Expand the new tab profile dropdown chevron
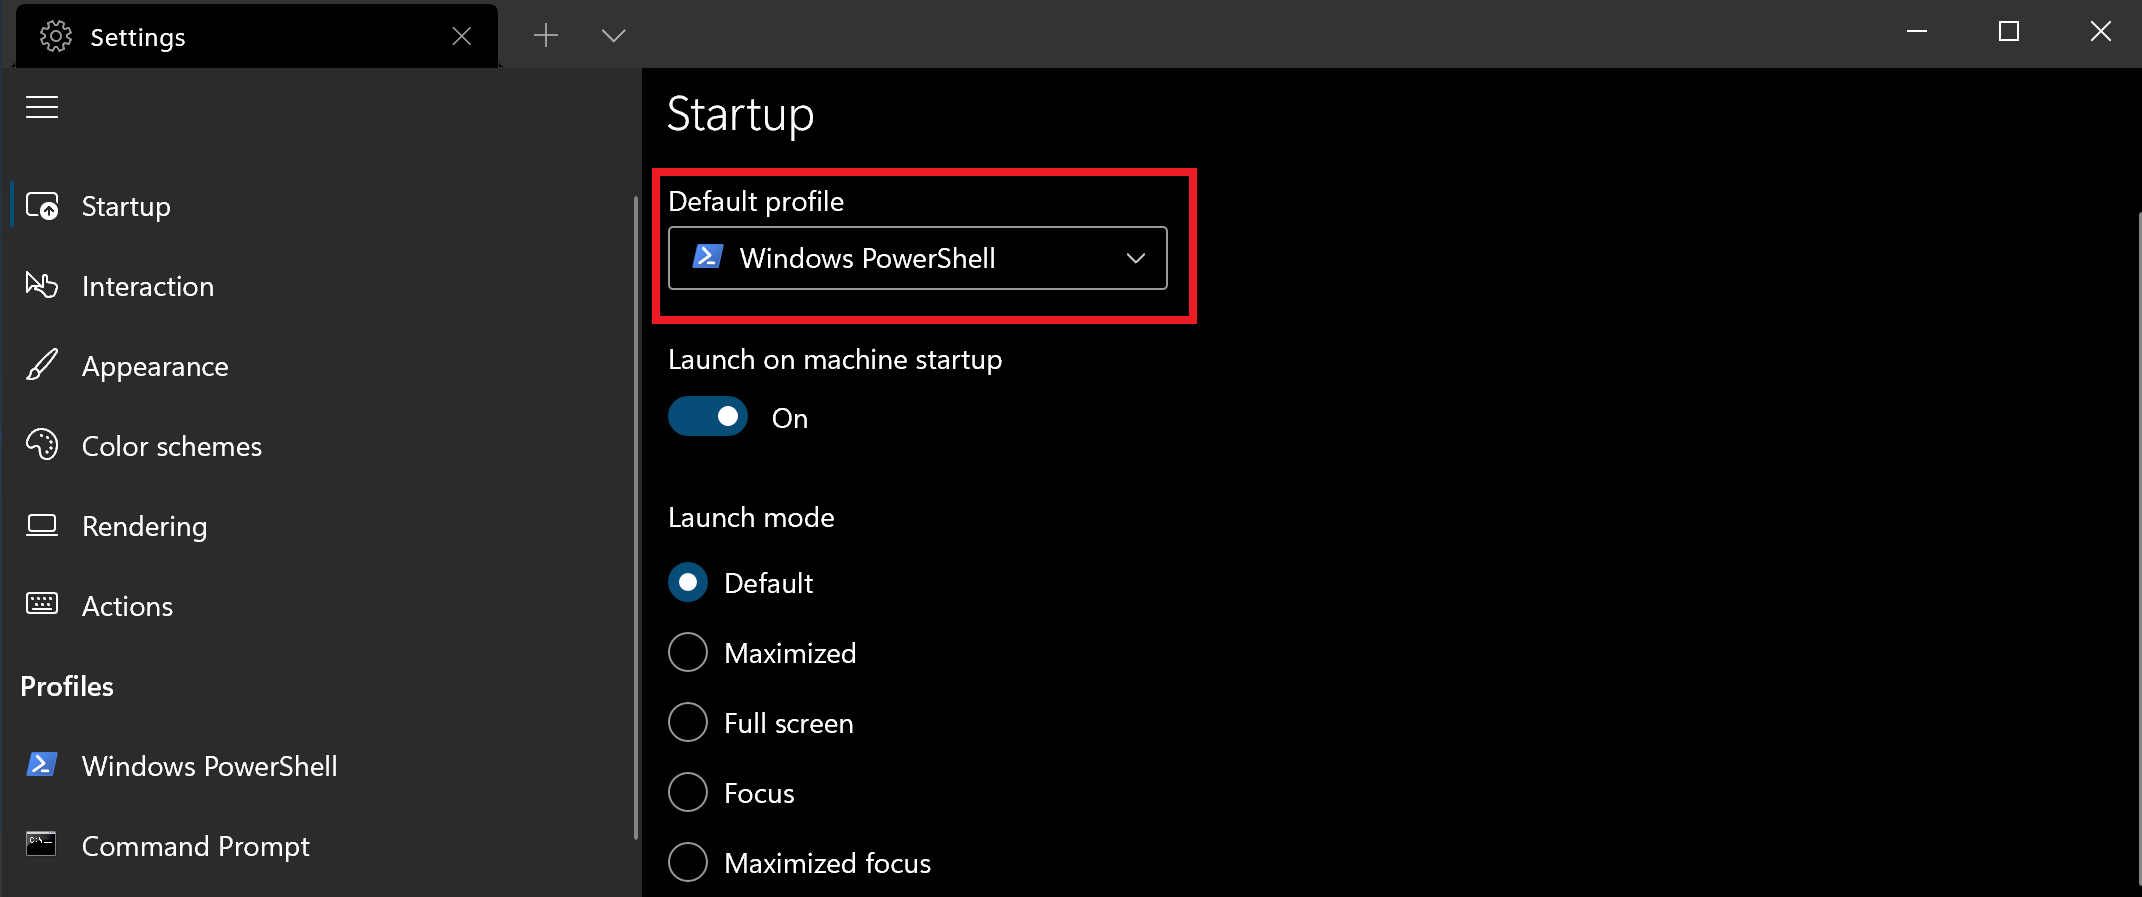Image resolution: width=2142 pixels, height=897 pixels. coord(614,36)
